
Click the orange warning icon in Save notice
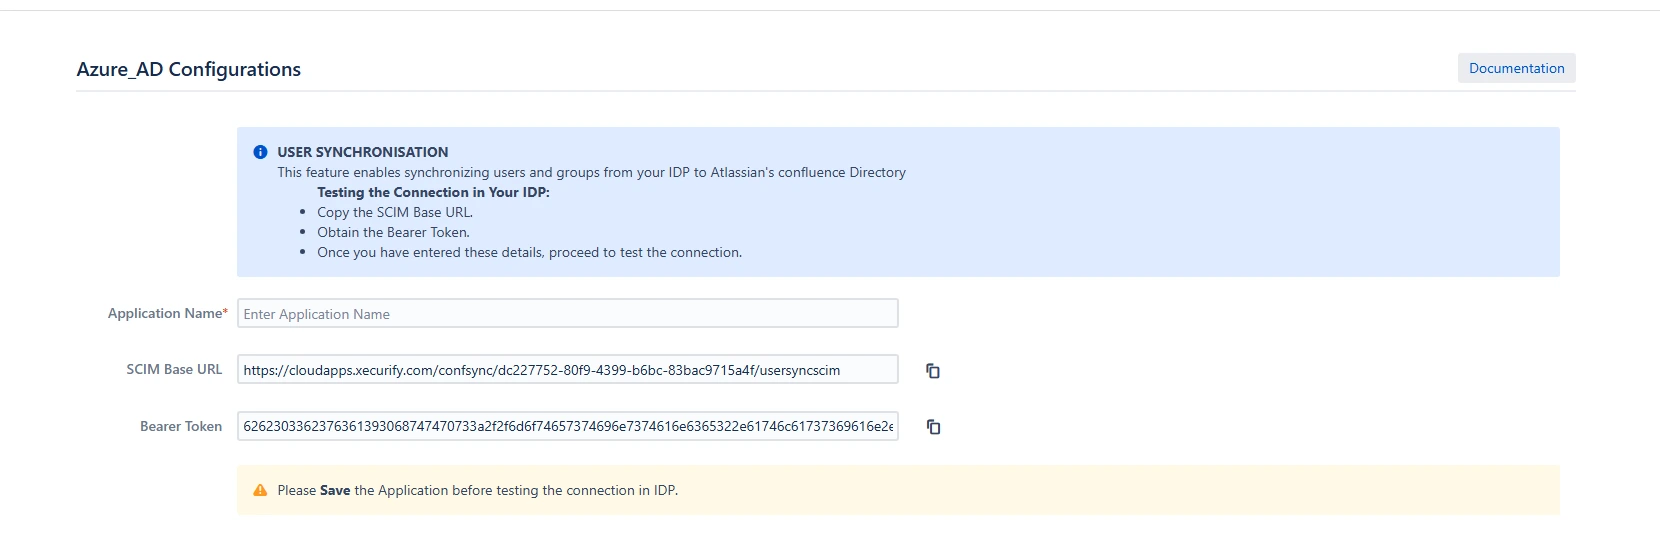pos(260,490)
